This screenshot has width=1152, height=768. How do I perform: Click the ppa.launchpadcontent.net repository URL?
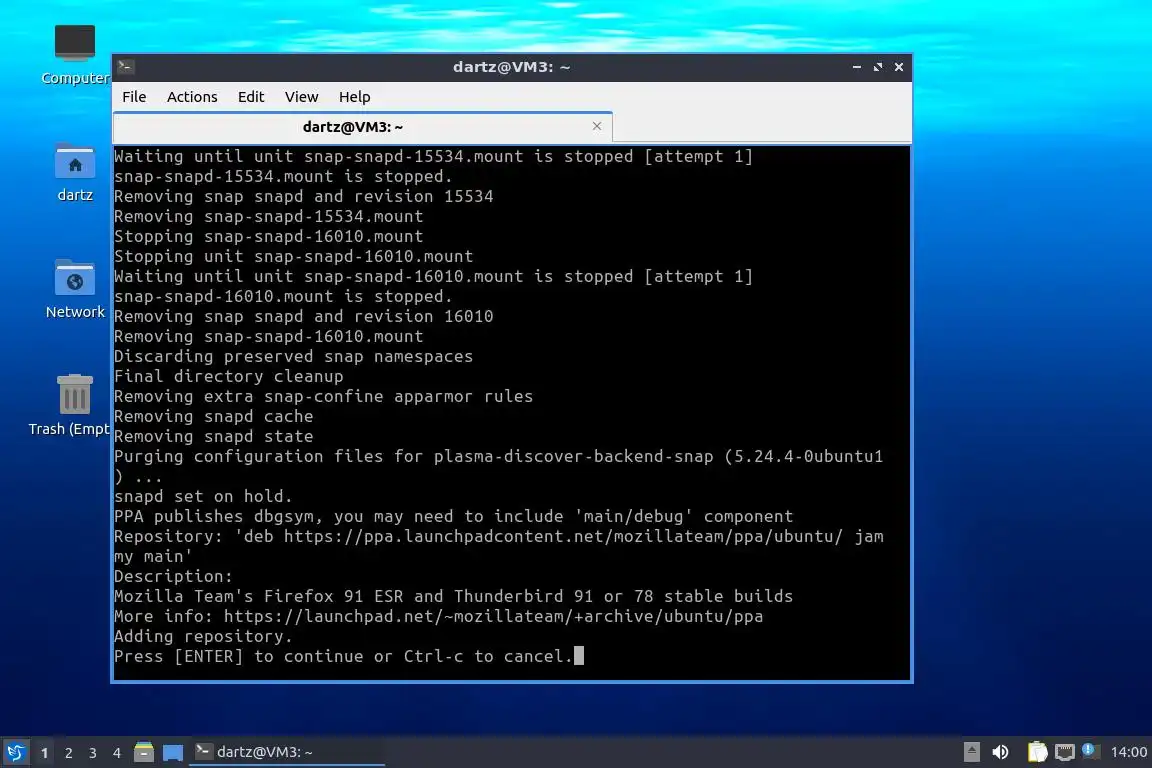563,536
